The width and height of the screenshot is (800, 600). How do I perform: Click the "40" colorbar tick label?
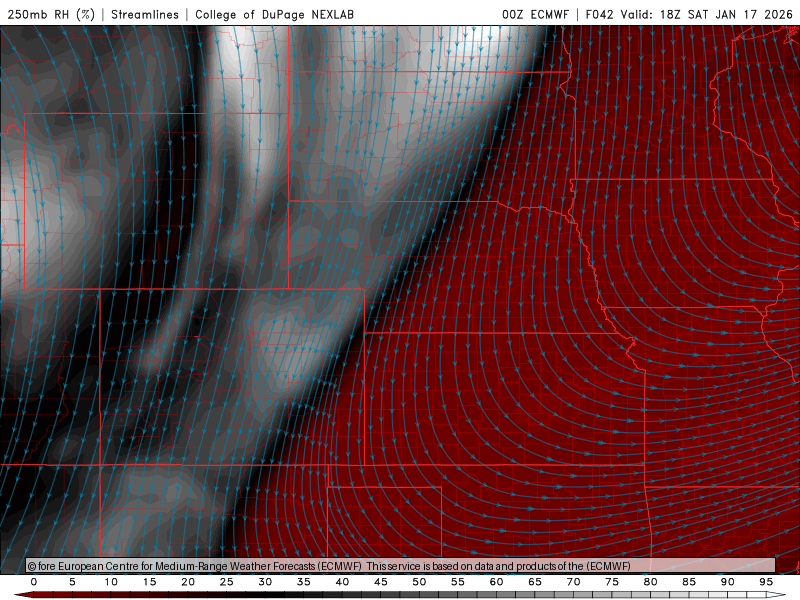pos(342,582)
